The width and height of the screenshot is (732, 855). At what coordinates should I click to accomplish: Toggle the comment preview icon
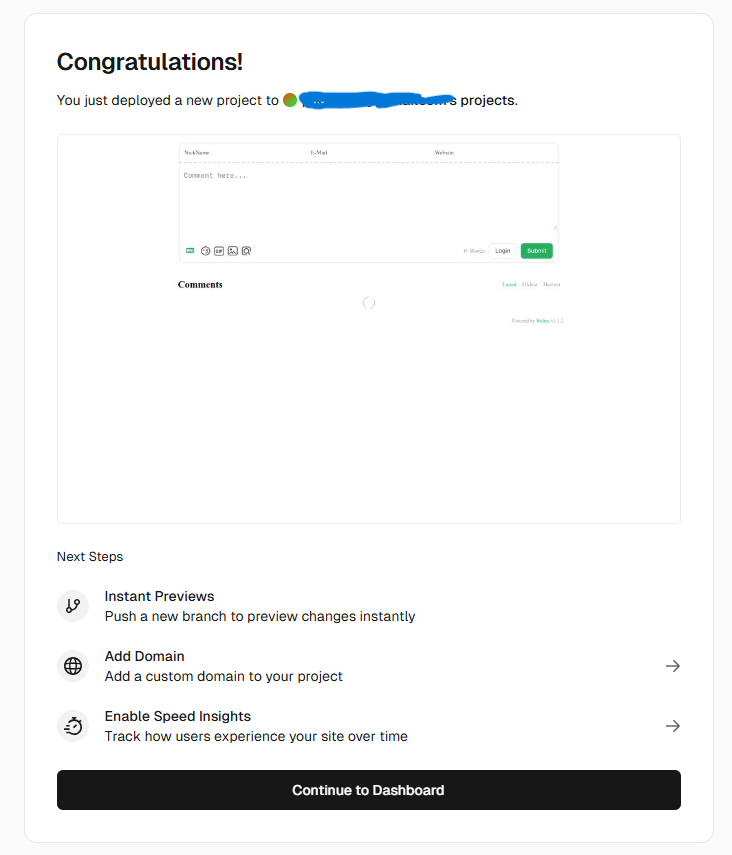click(246, 251)
